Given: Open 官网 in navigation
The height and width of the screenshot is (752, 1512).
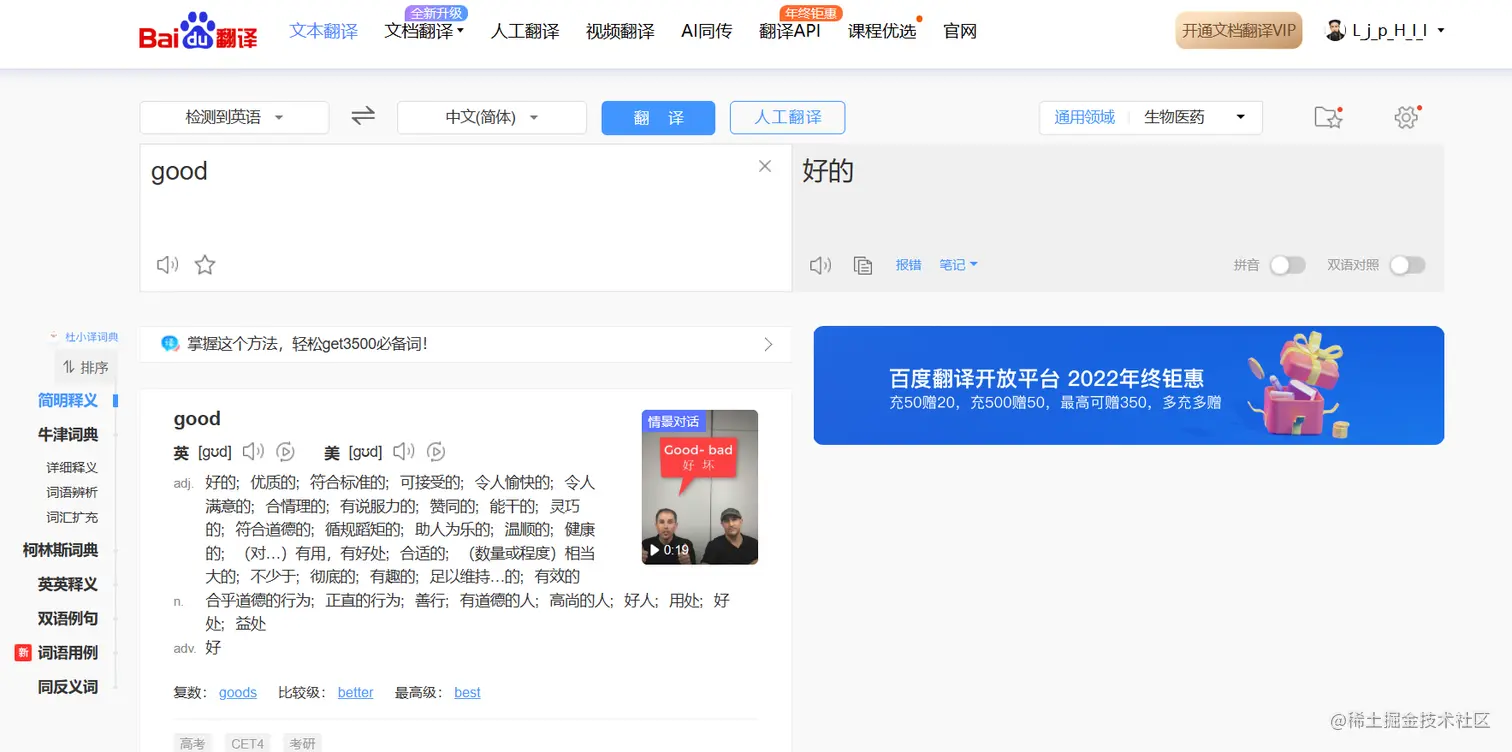Looking at the screenshot, I should coord(960,31).
